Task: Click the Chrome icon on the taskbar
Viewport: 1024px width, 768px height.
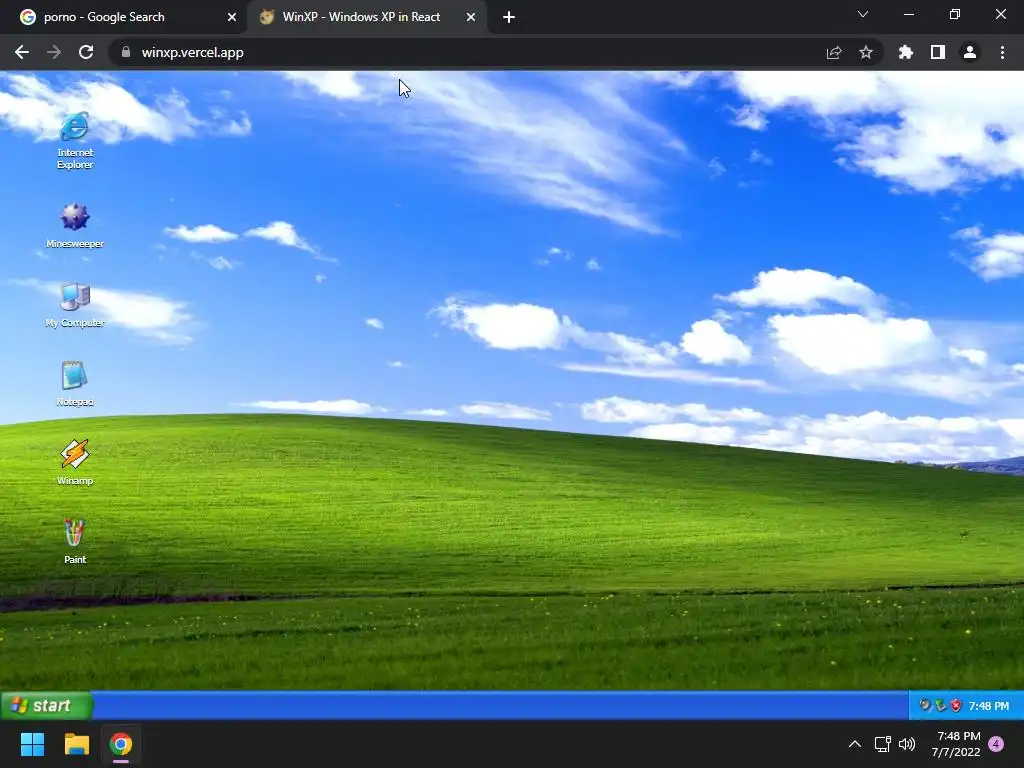Action: click(121, 744)
